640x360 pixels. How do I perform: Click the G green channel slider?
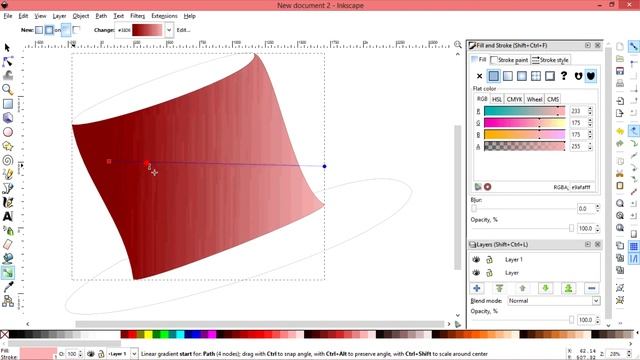524,123
